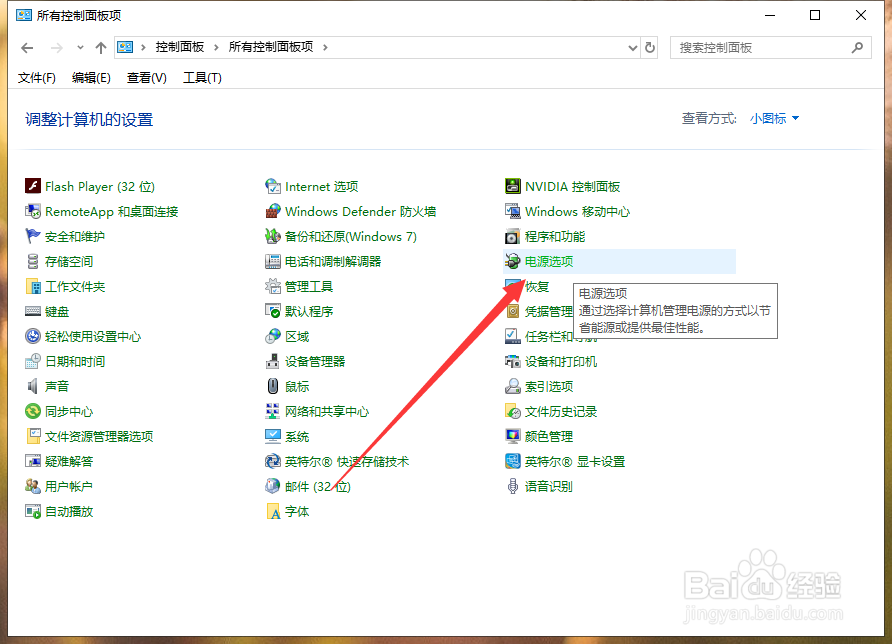The width and height of the screenshot is (892, 644).
Task: Expand the address bar history dropdown
Action: [x=633, y=48]
